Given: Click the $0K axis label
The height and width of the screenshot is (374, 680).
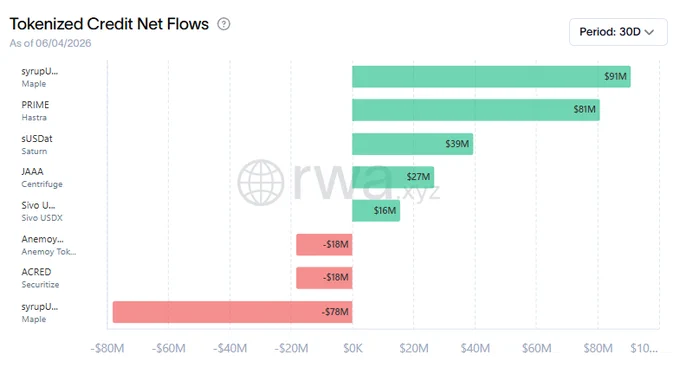Looking at the screenshot, I should coord(353,348).
